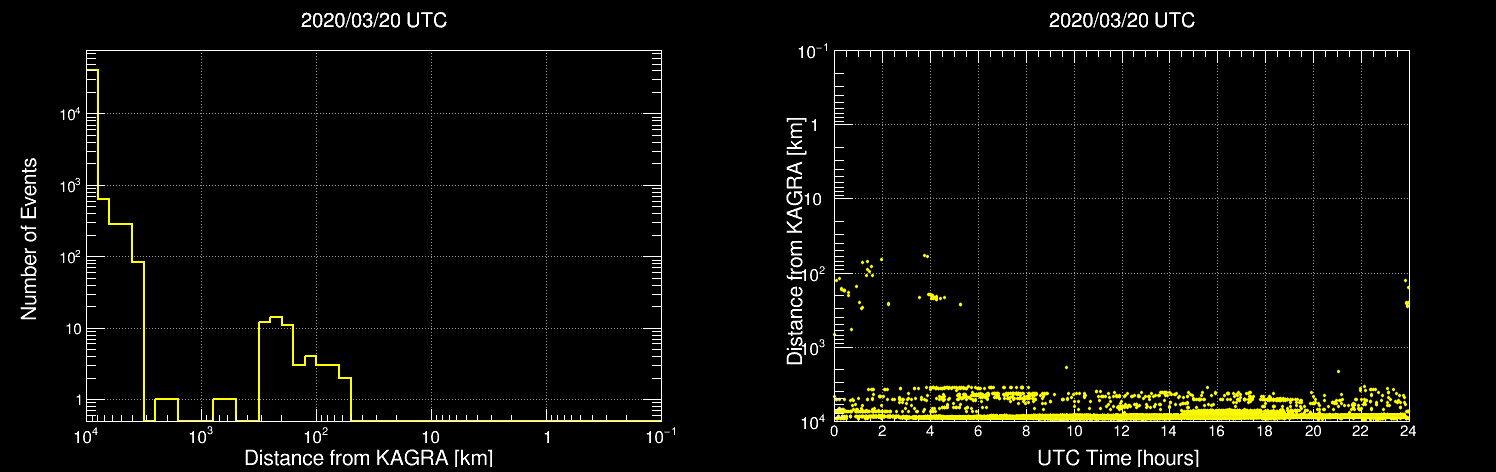
Task: Click the scatter plot y-axis tick '10^2'
Action: point(814,272)
